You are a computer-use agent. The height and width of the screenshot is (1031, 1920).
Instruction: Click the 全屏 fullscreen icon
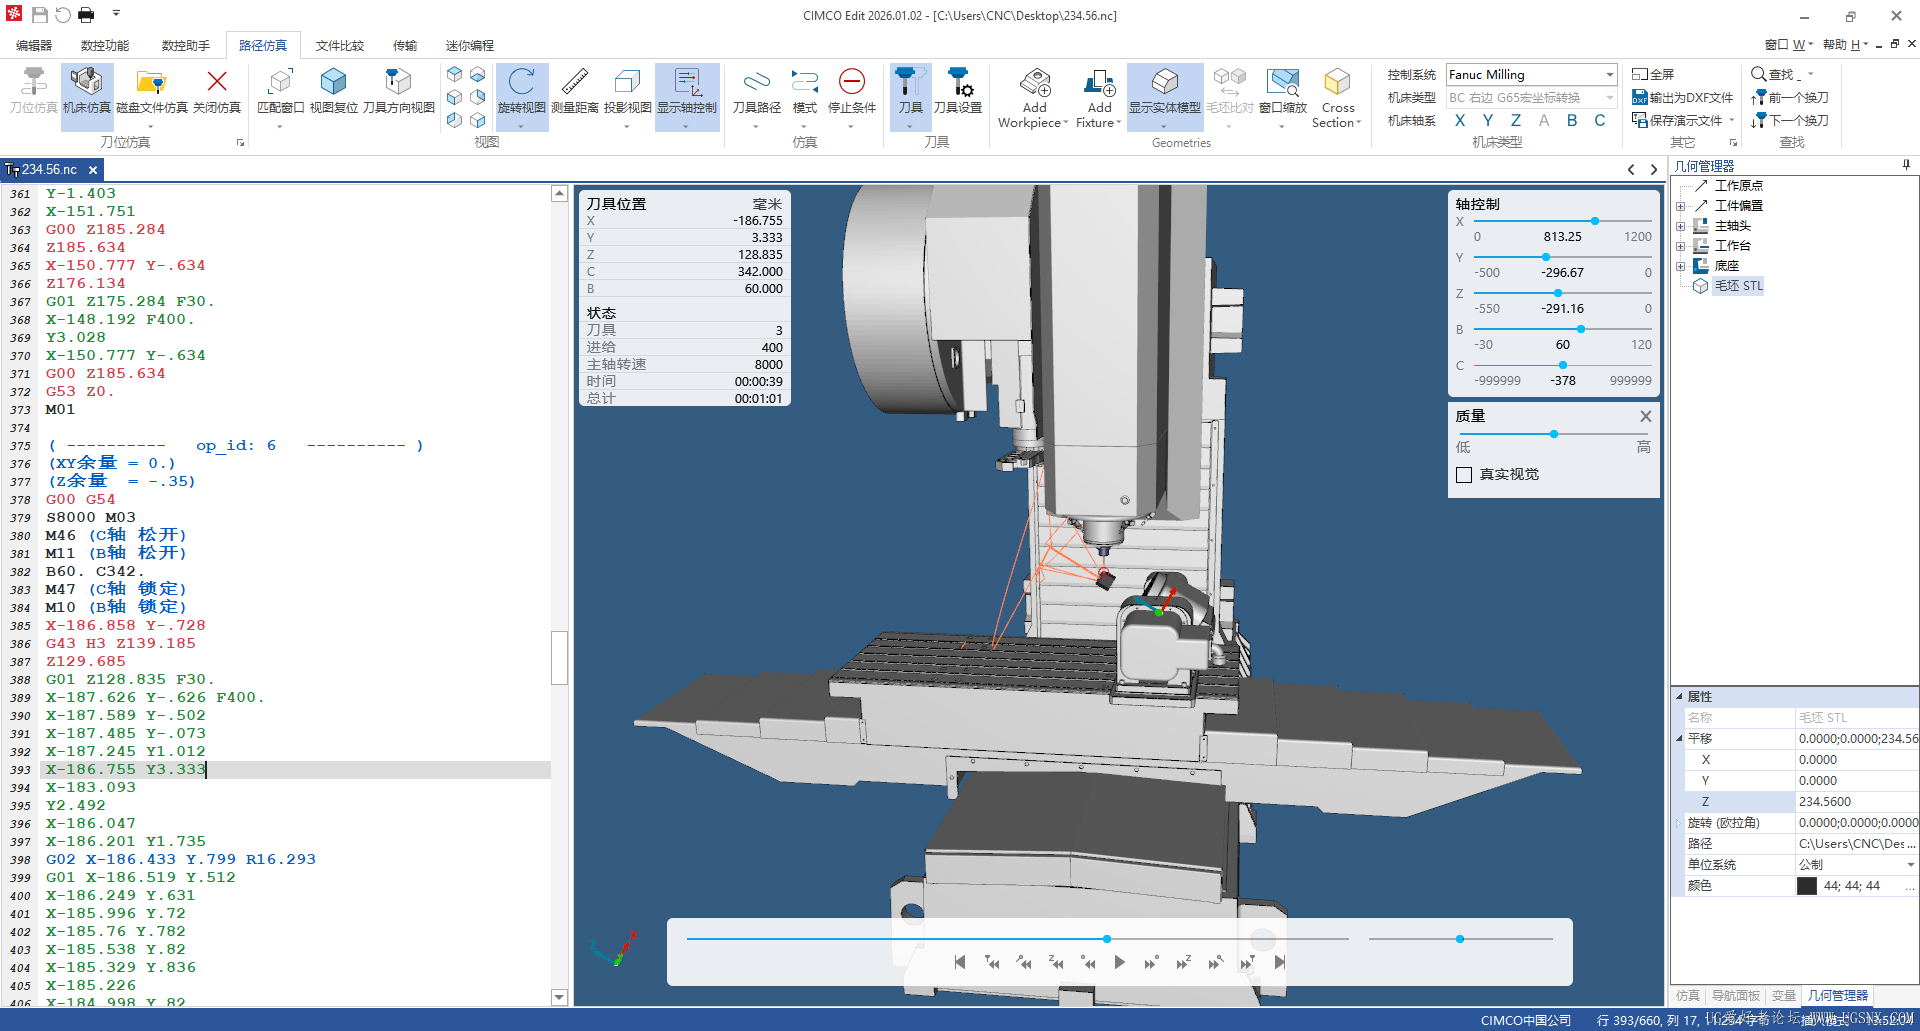coord(1640,74)
